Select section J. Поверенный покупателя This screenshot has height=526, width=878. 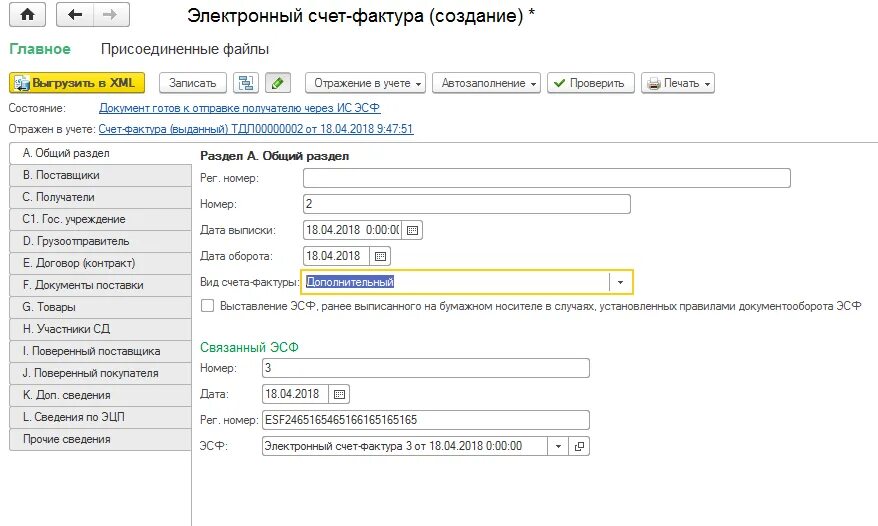(101, 373)
